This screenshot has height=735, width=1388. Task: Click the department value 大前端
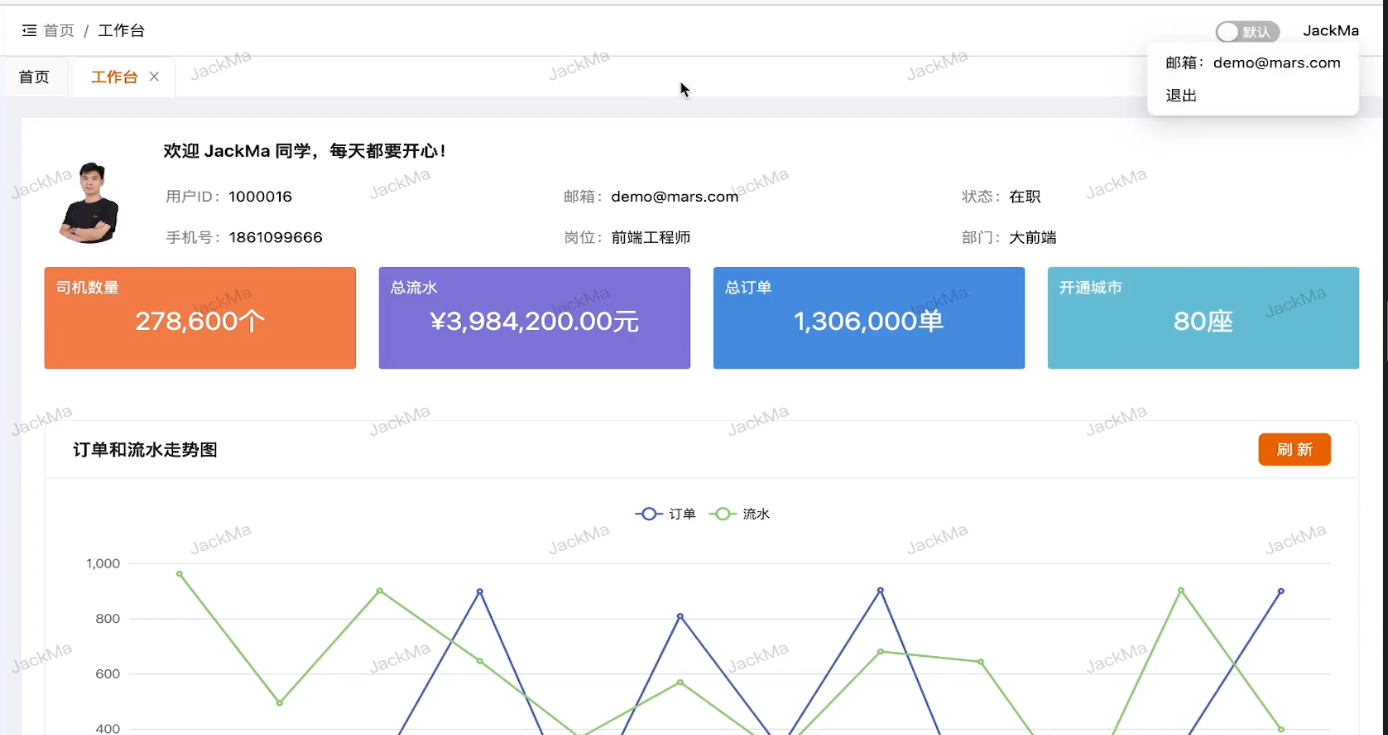pyautogui.click(x=1033, y=238)
